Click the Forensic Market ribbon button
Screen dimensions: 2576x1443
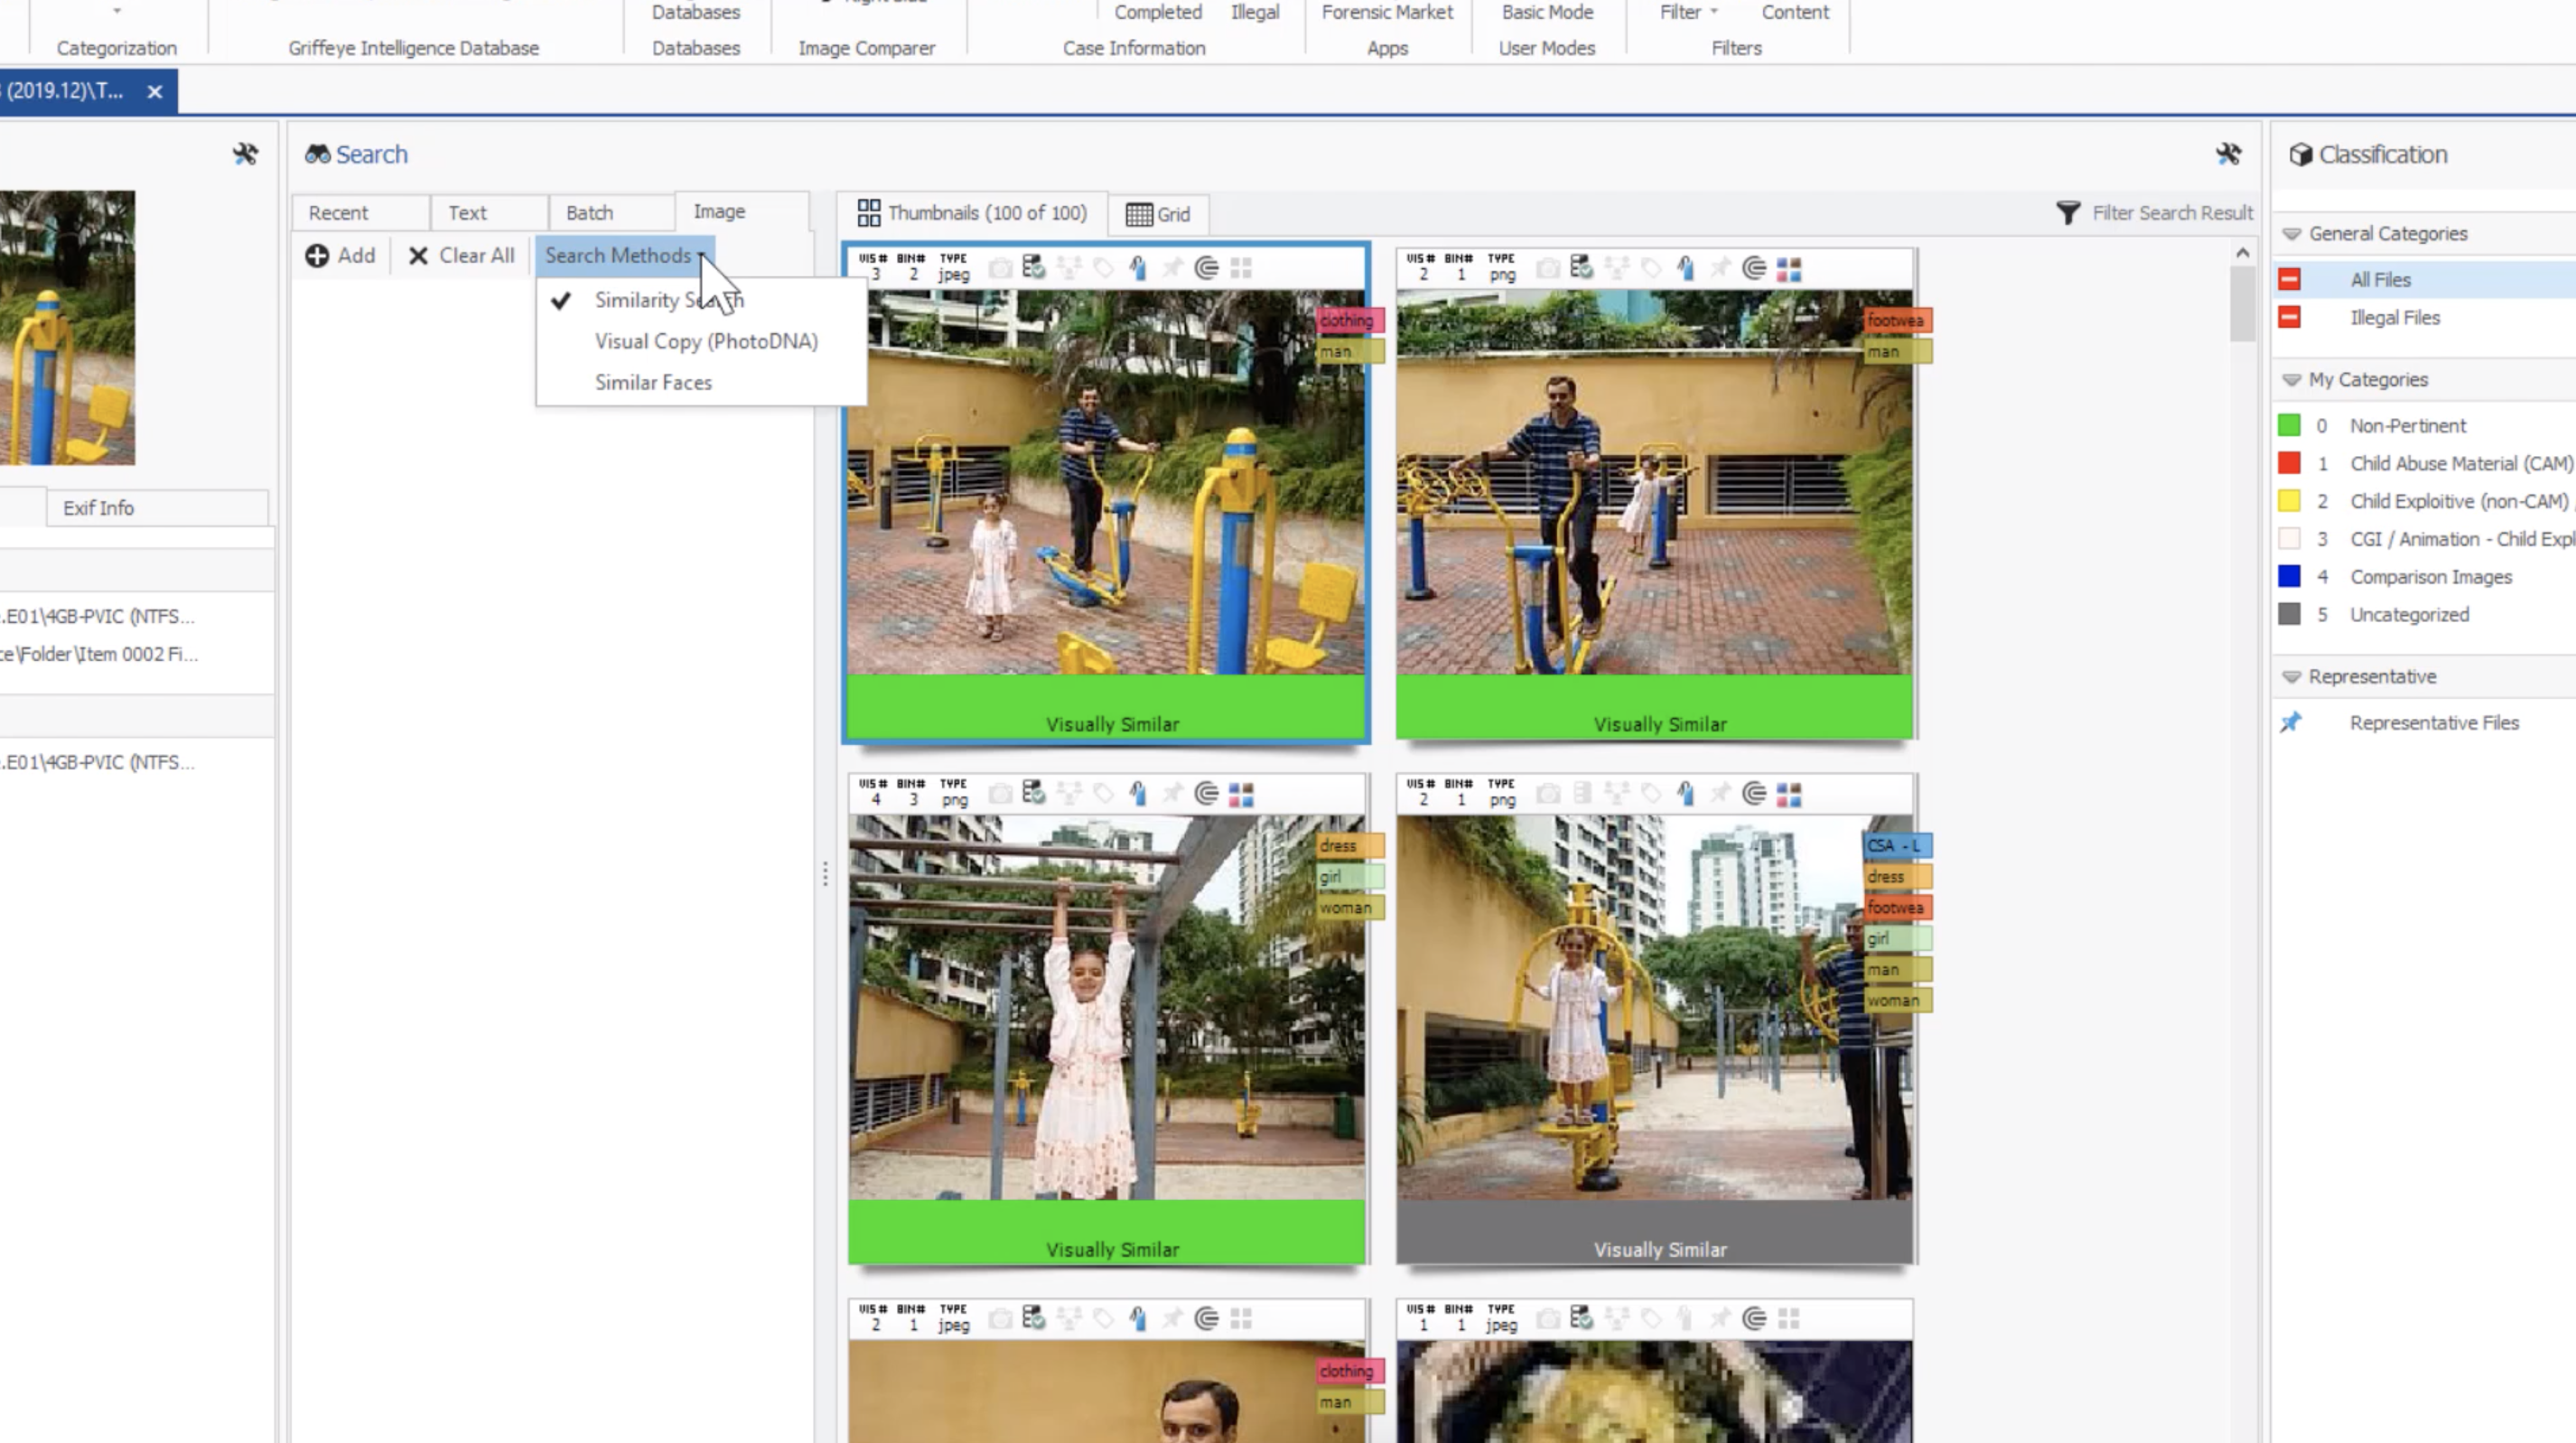[1387, 12]
